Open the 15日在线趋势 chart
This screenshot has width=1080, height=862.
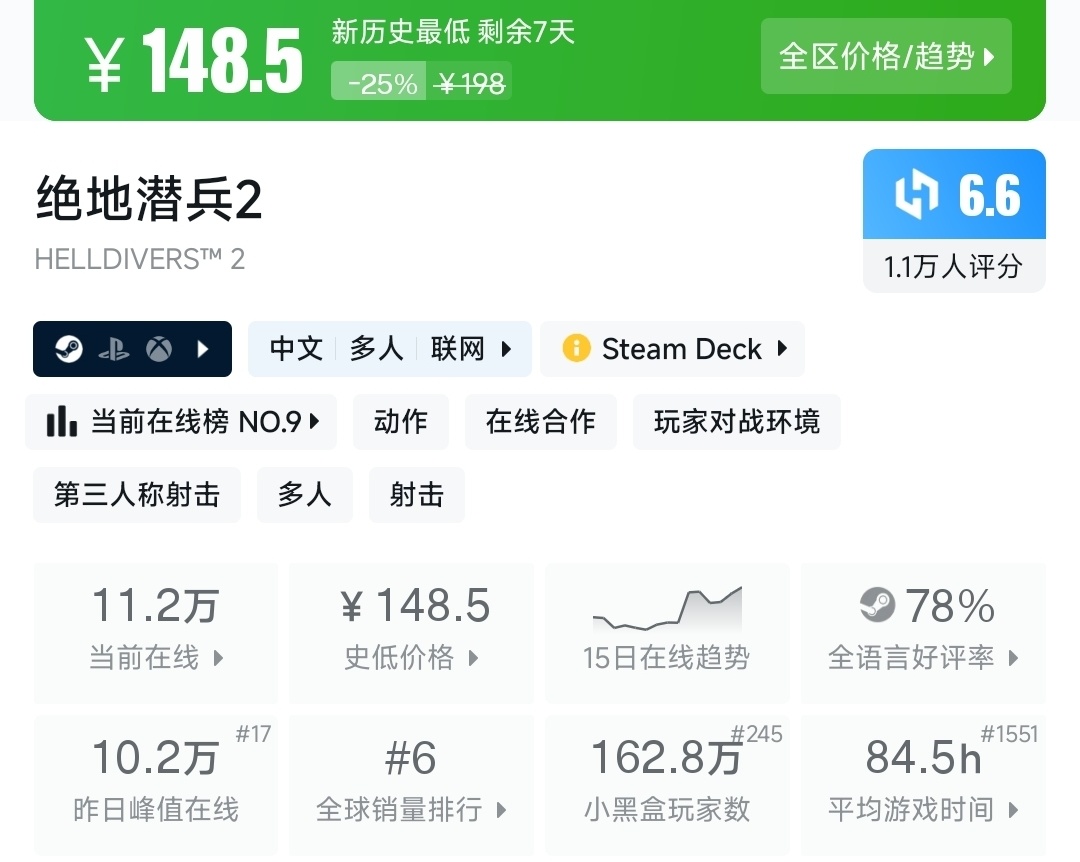(x=666, y=632)
